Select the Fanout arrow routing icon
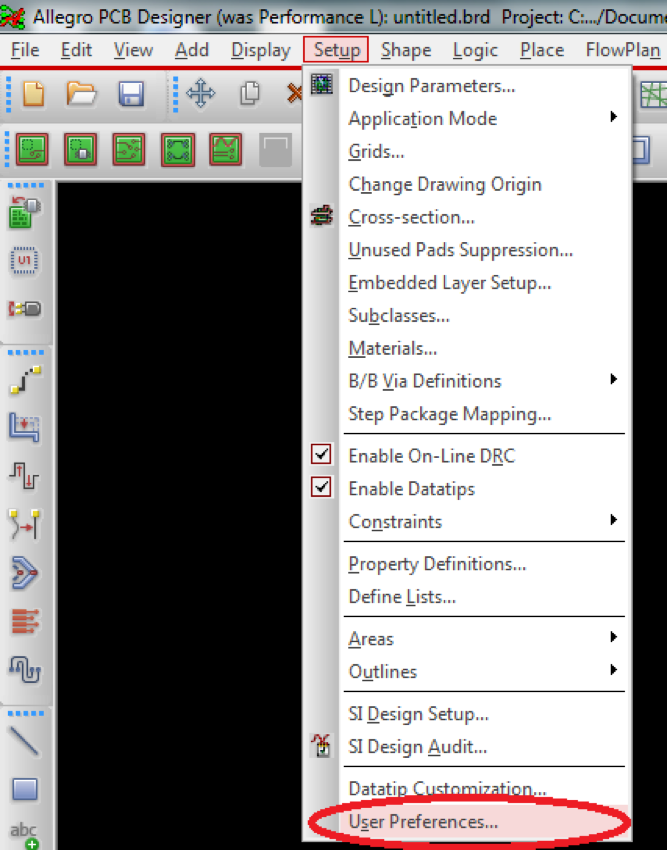This screenshot has height=850, width=667. [x=24, y=572]
